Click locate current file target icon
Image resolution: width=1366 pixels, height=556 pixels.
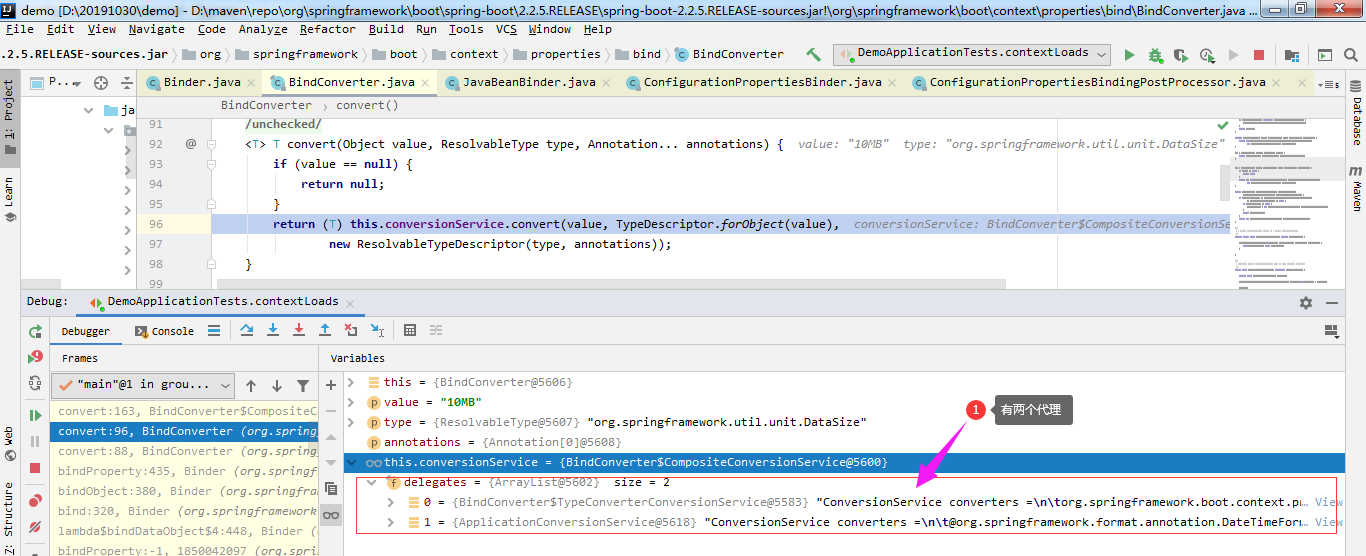[x=101, y=83]
